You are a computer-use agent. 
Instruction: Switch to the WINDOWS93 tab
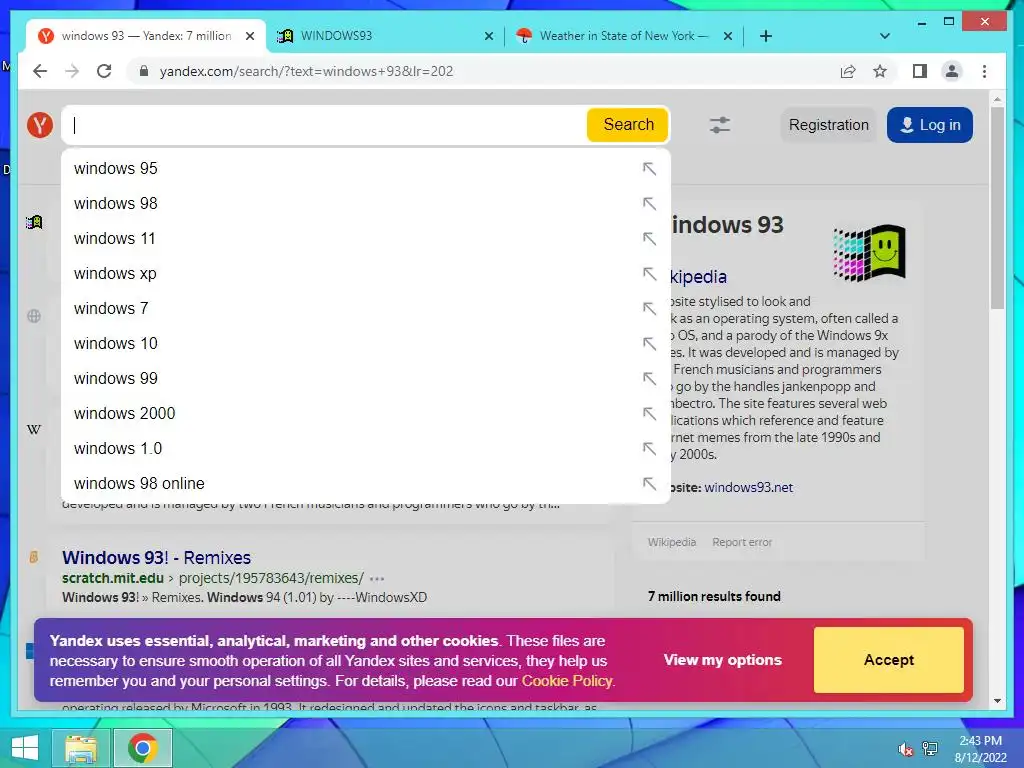tap(385, 36)
